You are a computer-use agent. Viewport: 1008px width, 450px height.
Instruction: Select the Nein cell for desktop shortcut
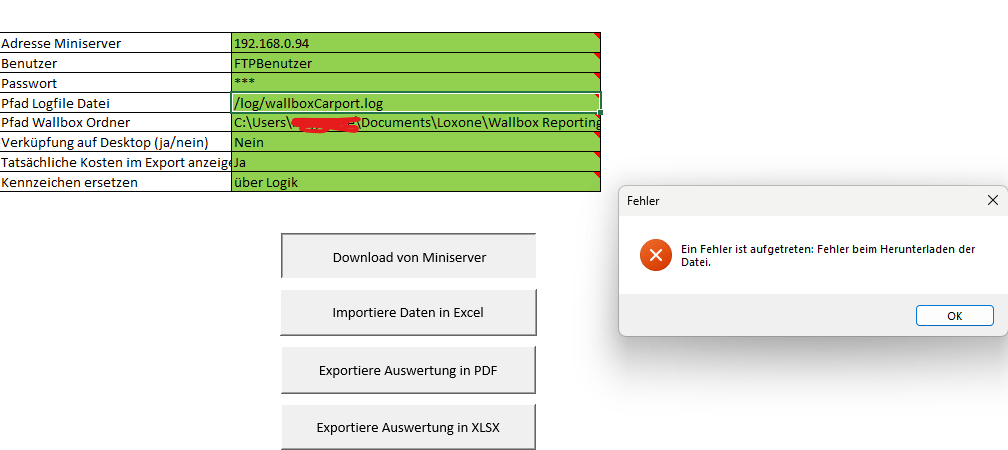click(x=415, y=143)
